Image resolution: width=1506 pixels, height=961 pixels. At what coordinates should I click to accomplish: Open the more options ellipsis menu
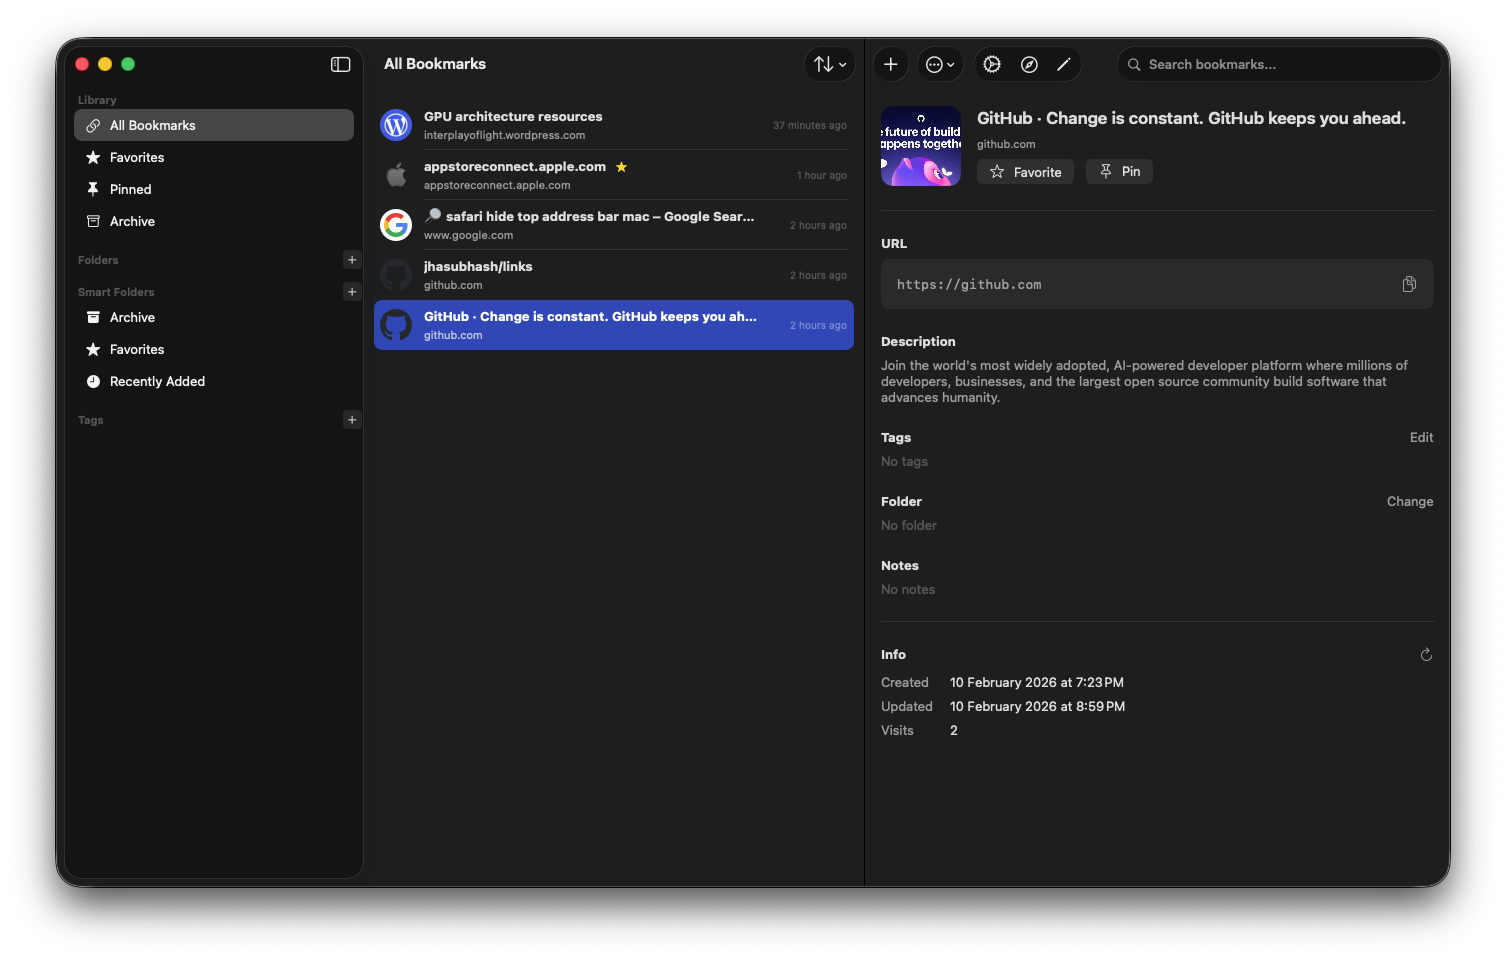tap(939, 64)
